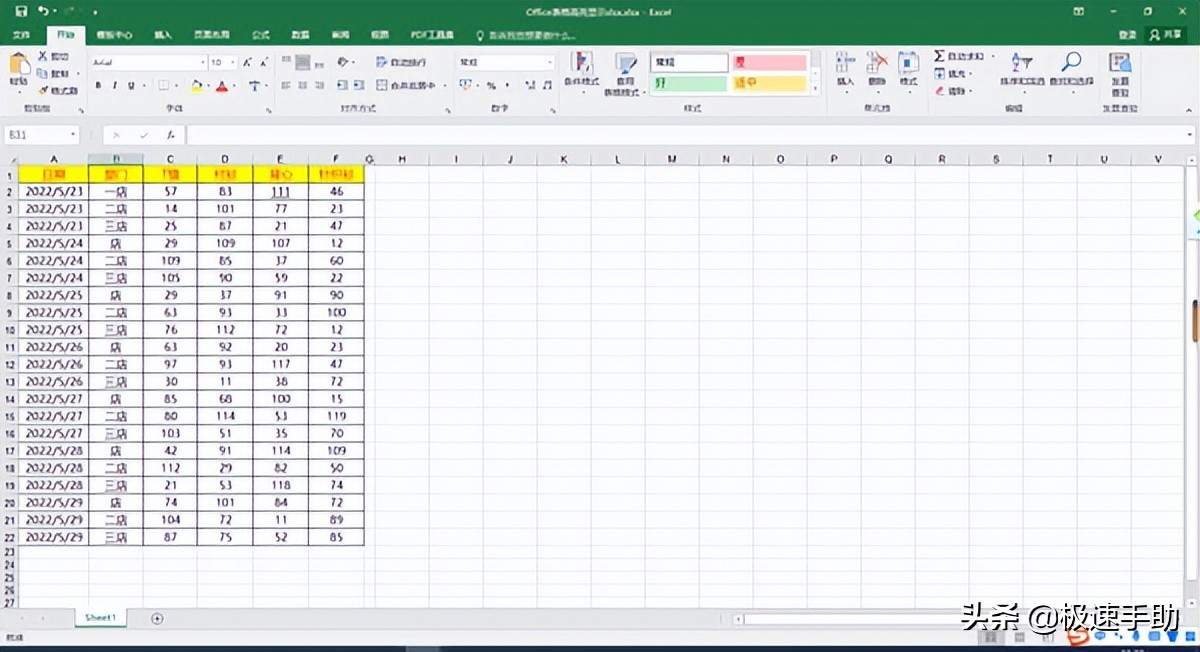The image size is (1200, 652).
Task: Add a new sheet with plus icon
Action: pos(157,619)
